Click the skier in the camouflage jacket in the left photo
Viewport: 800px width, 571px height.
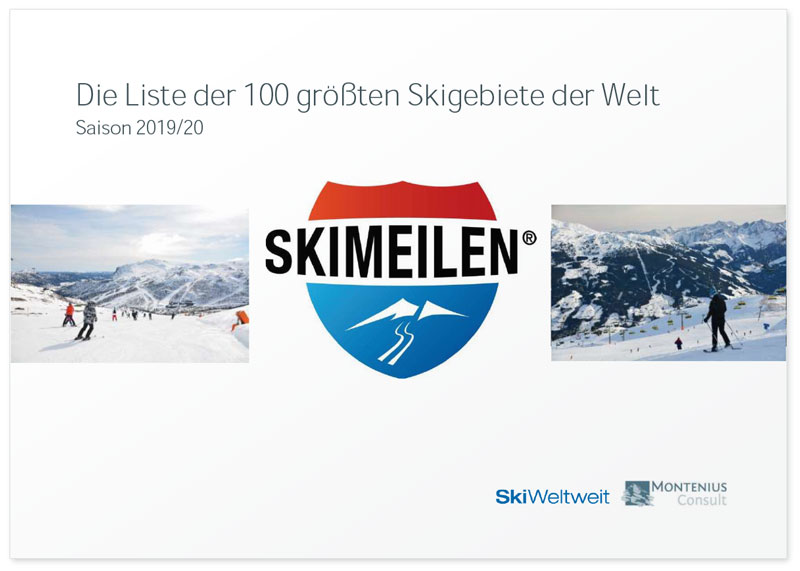[87, 321]
